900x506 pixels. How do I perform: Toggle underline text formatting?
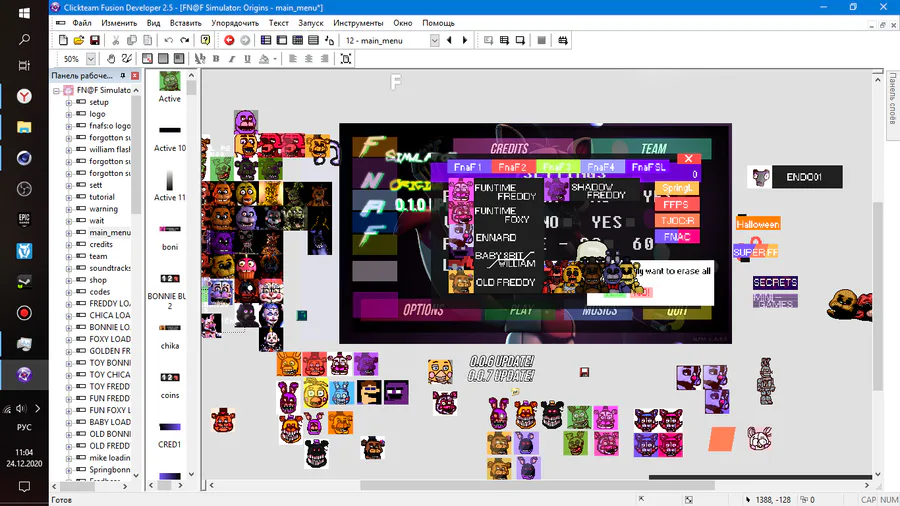247,59
